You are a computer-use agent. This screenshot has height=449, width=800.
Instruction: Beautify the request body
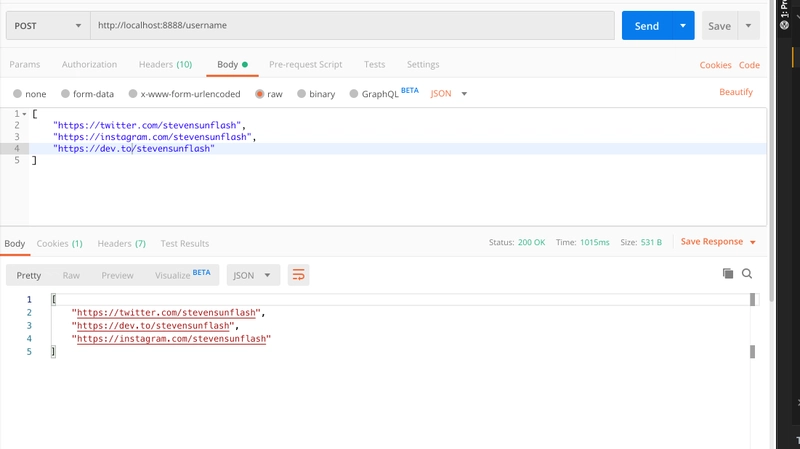736,92
